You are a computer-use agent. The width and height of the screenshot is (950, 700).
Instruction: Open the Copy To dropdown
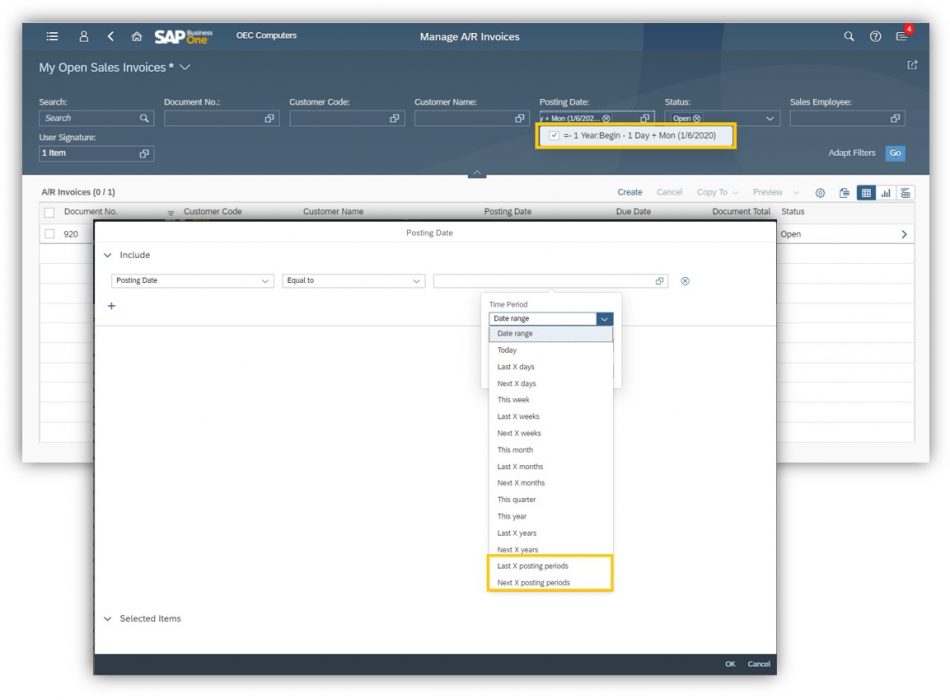717,192
